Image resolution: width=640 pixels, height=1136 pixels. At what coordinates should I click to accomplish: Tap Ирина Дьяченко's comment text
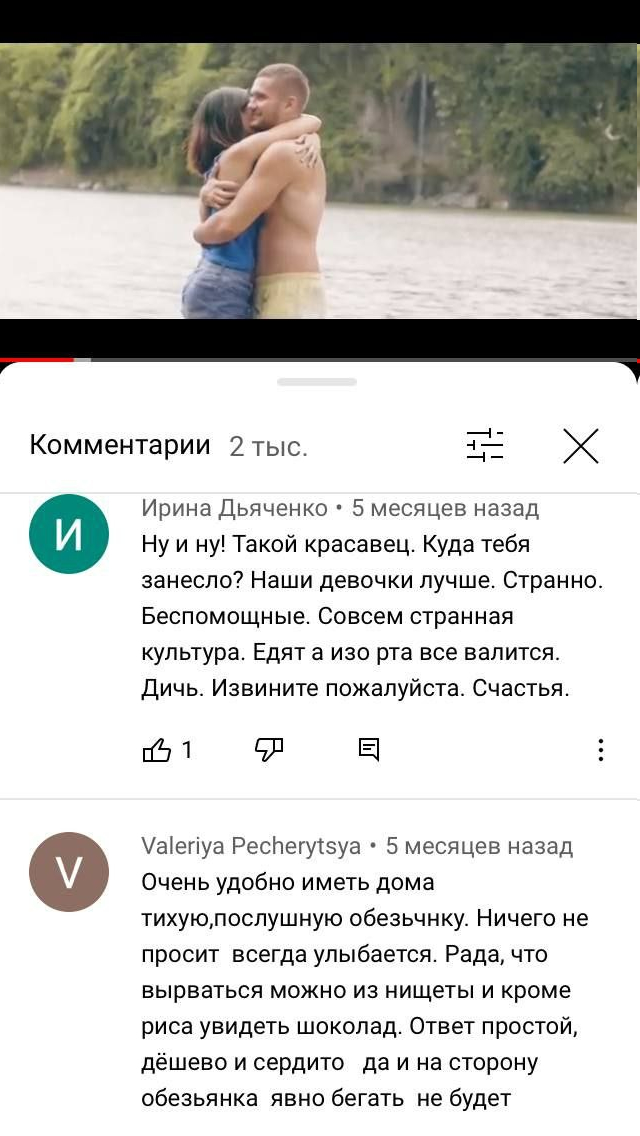pyautogui.click(x=373, y=617)
